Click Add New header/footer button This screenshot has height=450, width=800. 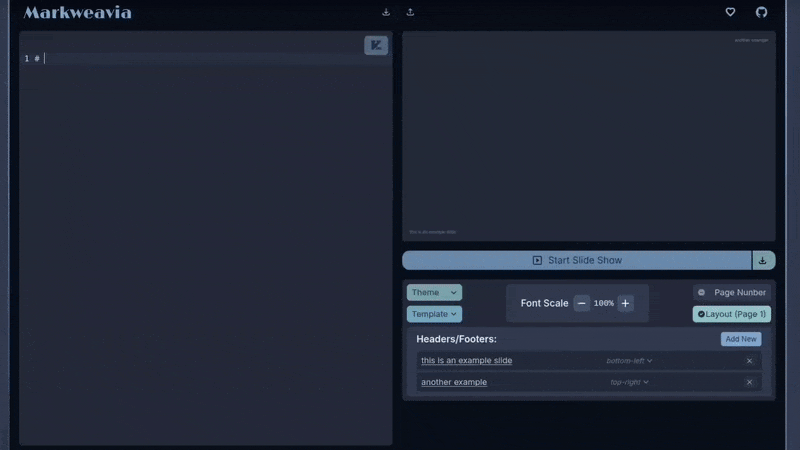741,339
